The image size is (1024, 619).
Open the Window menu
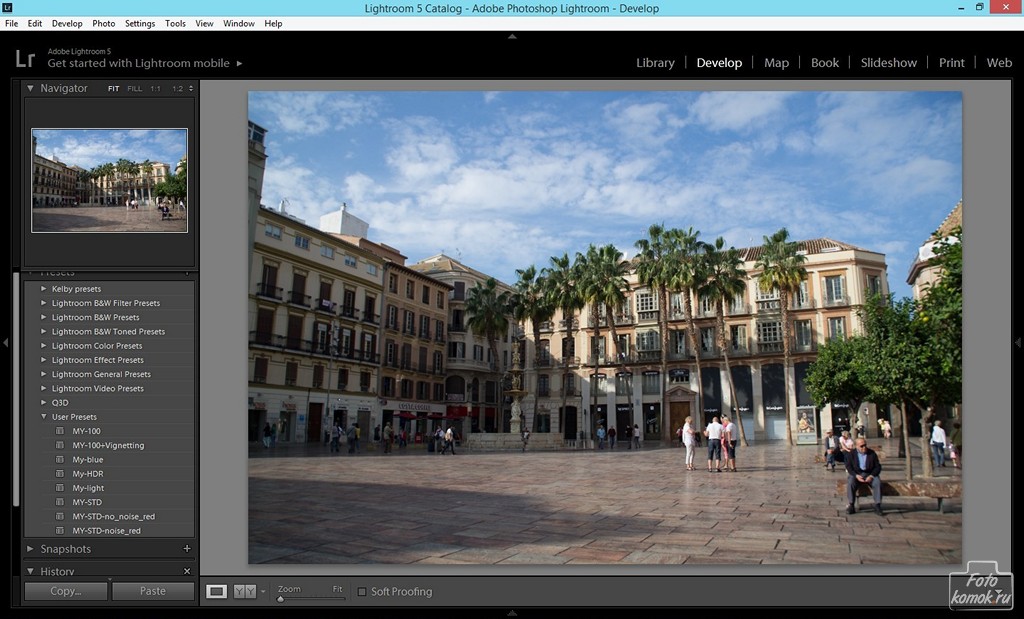[x=239, y=24]
